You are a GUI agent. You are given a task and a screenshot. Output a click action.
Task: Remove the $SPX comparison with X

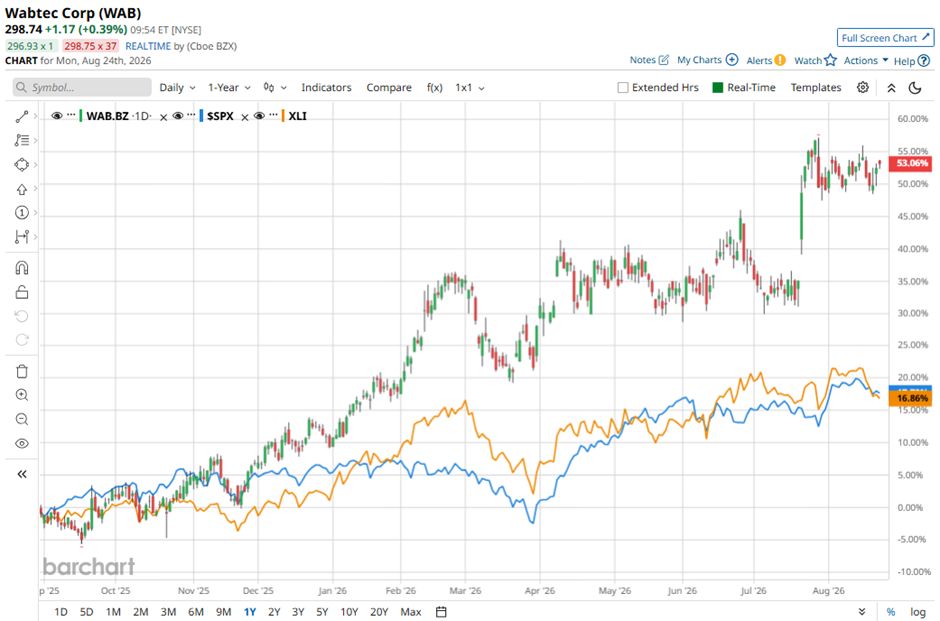[245, 117]
